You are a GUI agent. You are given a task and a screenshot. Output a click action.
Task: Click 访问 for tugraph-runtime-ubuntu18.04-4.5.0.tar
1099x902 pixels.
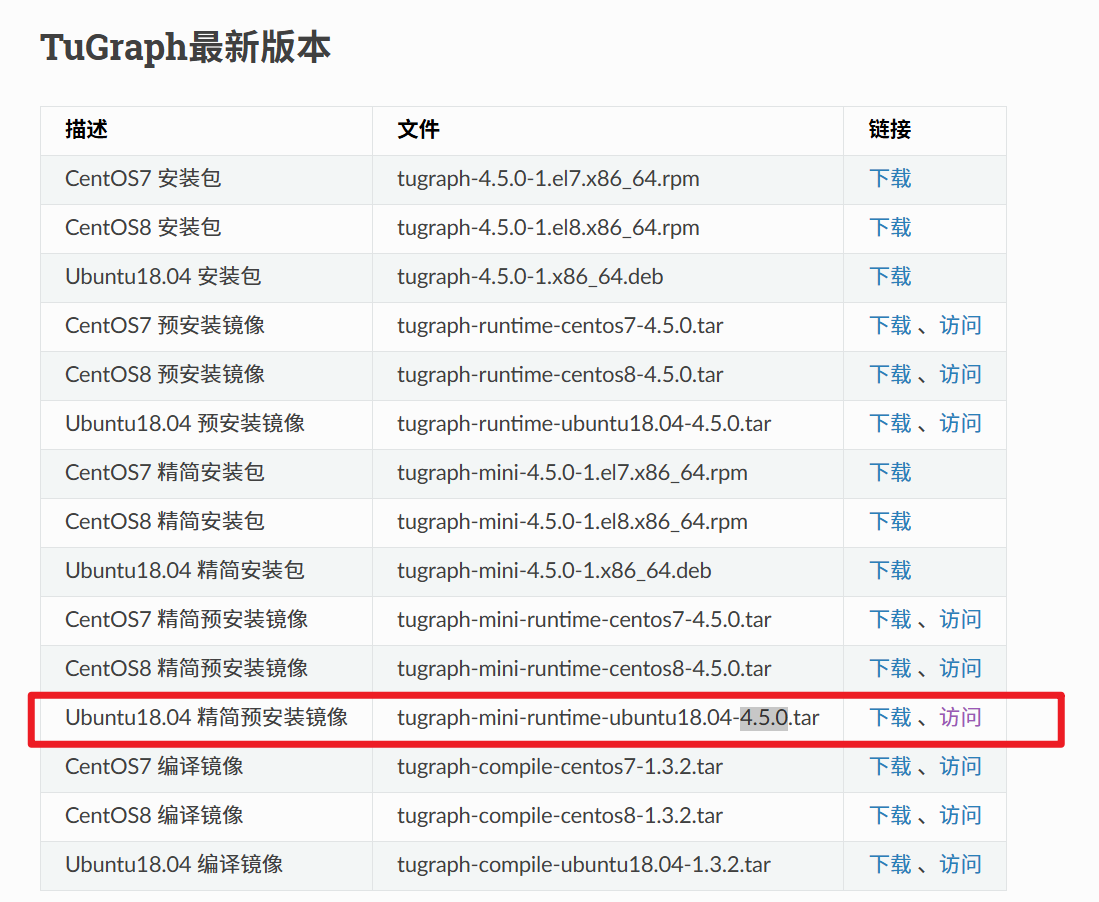960,424
